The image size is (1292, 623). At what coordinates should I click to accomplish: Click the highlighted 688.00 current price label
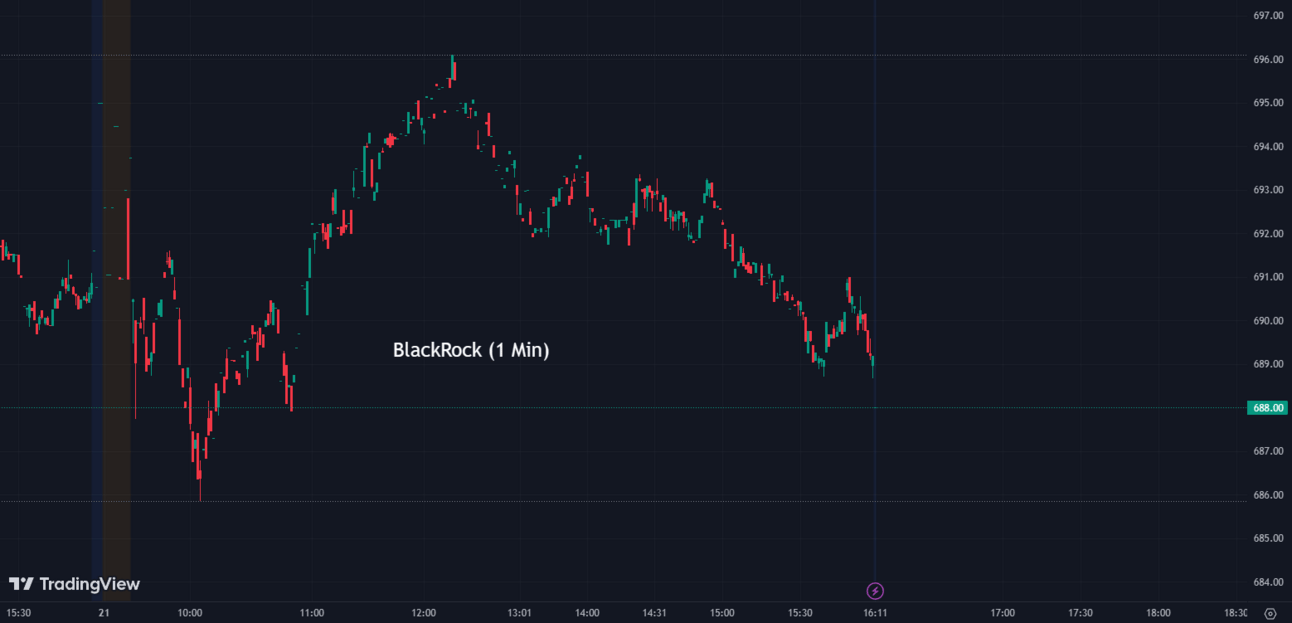(1268, 408)
